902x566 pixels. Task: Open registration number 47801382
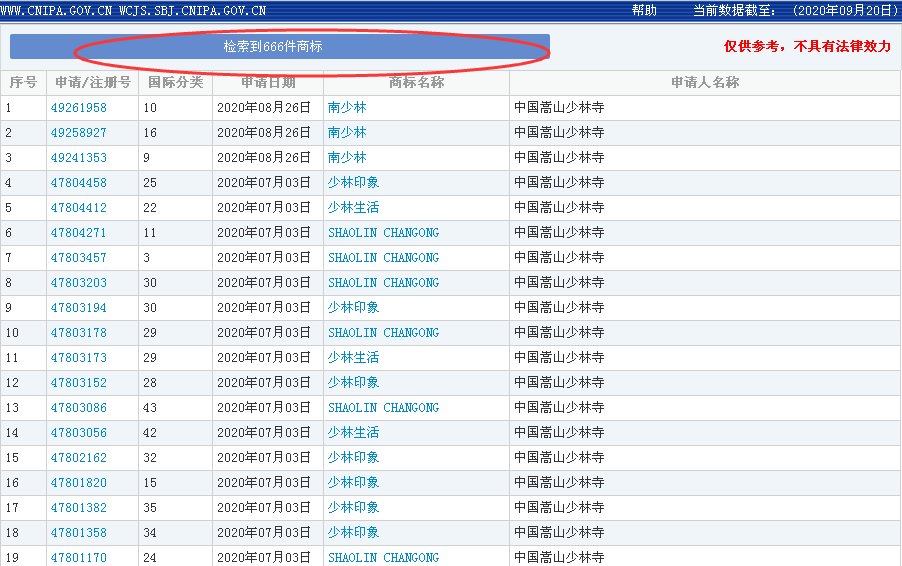pos(79,508)
